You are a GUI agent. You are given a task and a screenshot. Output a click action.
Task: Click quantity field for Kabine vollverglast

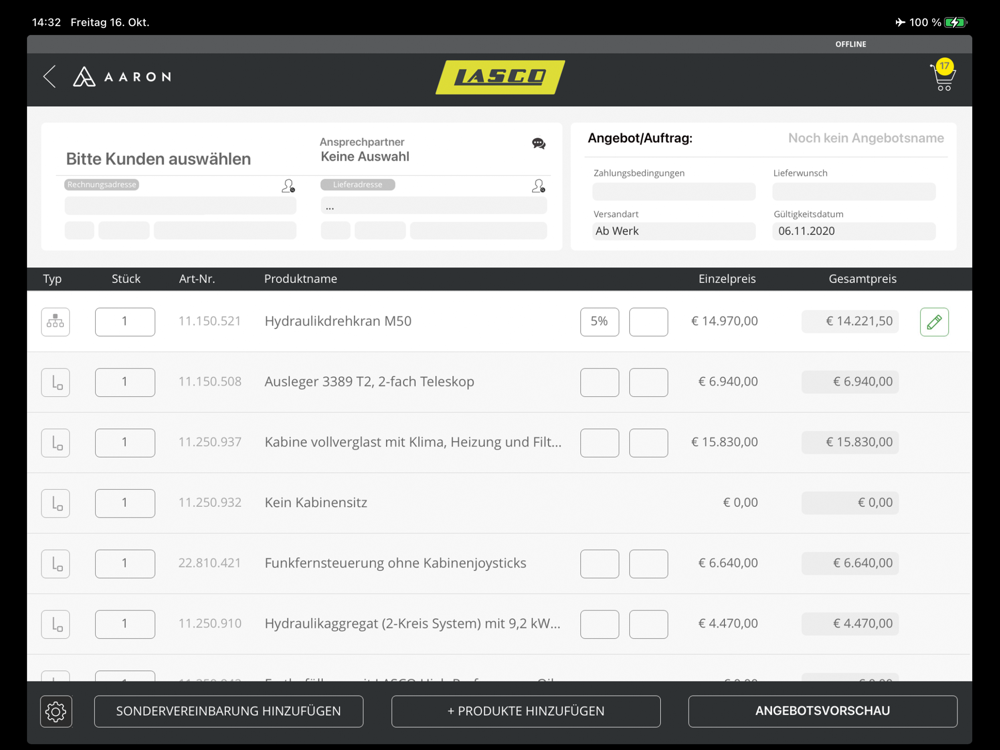125,443
